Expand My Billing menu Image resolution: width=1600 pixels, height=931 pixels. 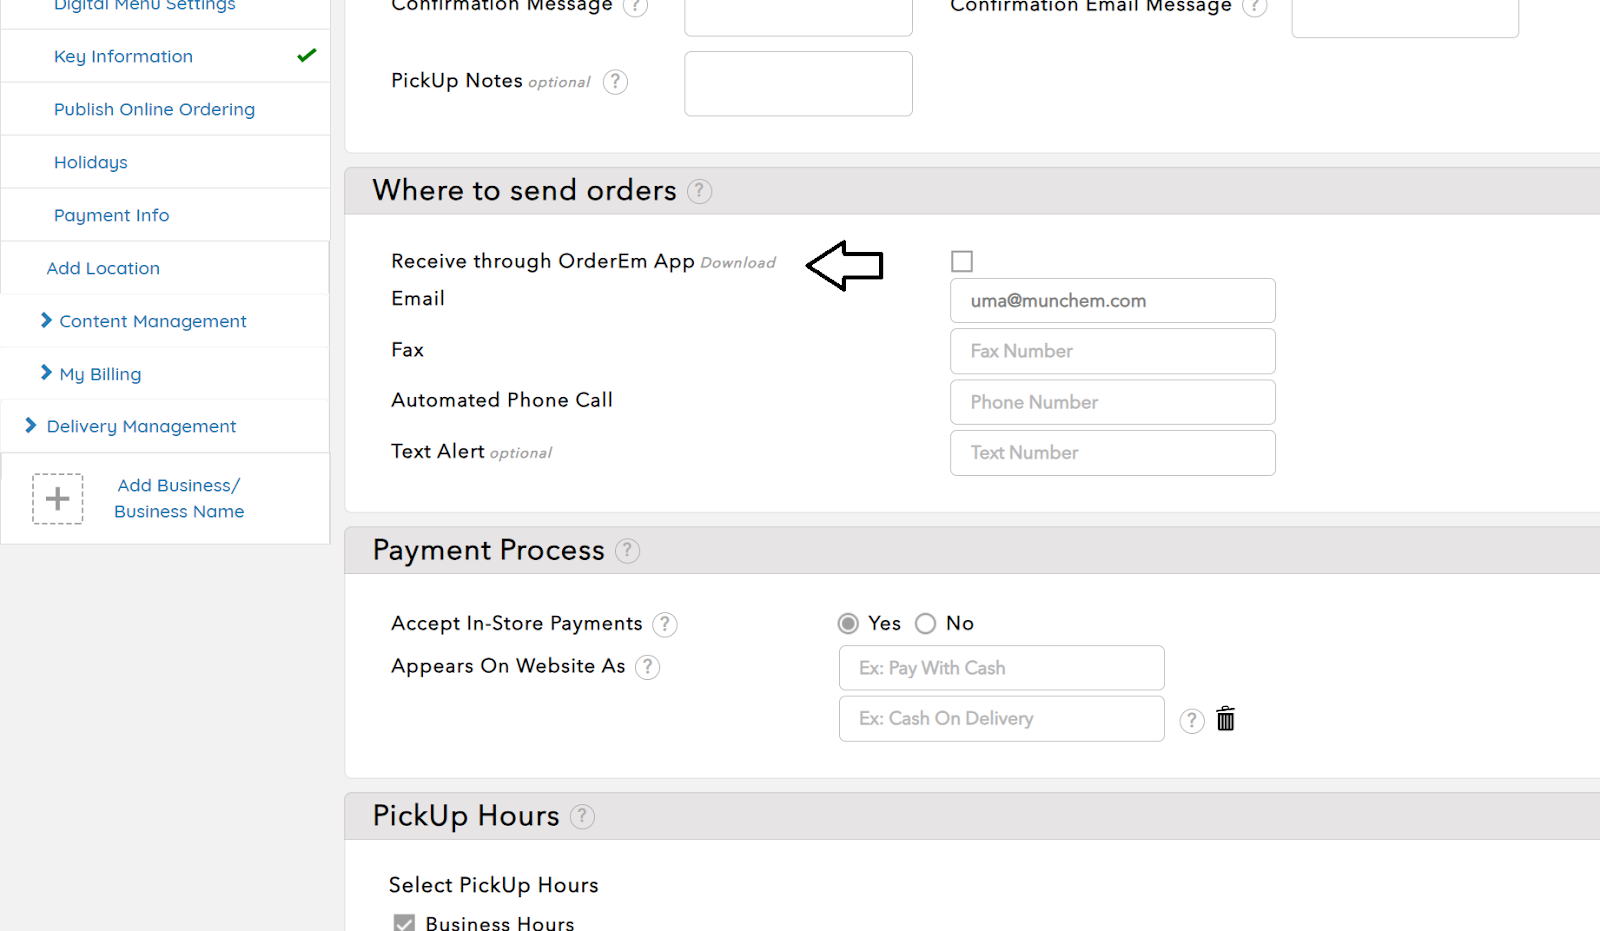click(100, 374)
